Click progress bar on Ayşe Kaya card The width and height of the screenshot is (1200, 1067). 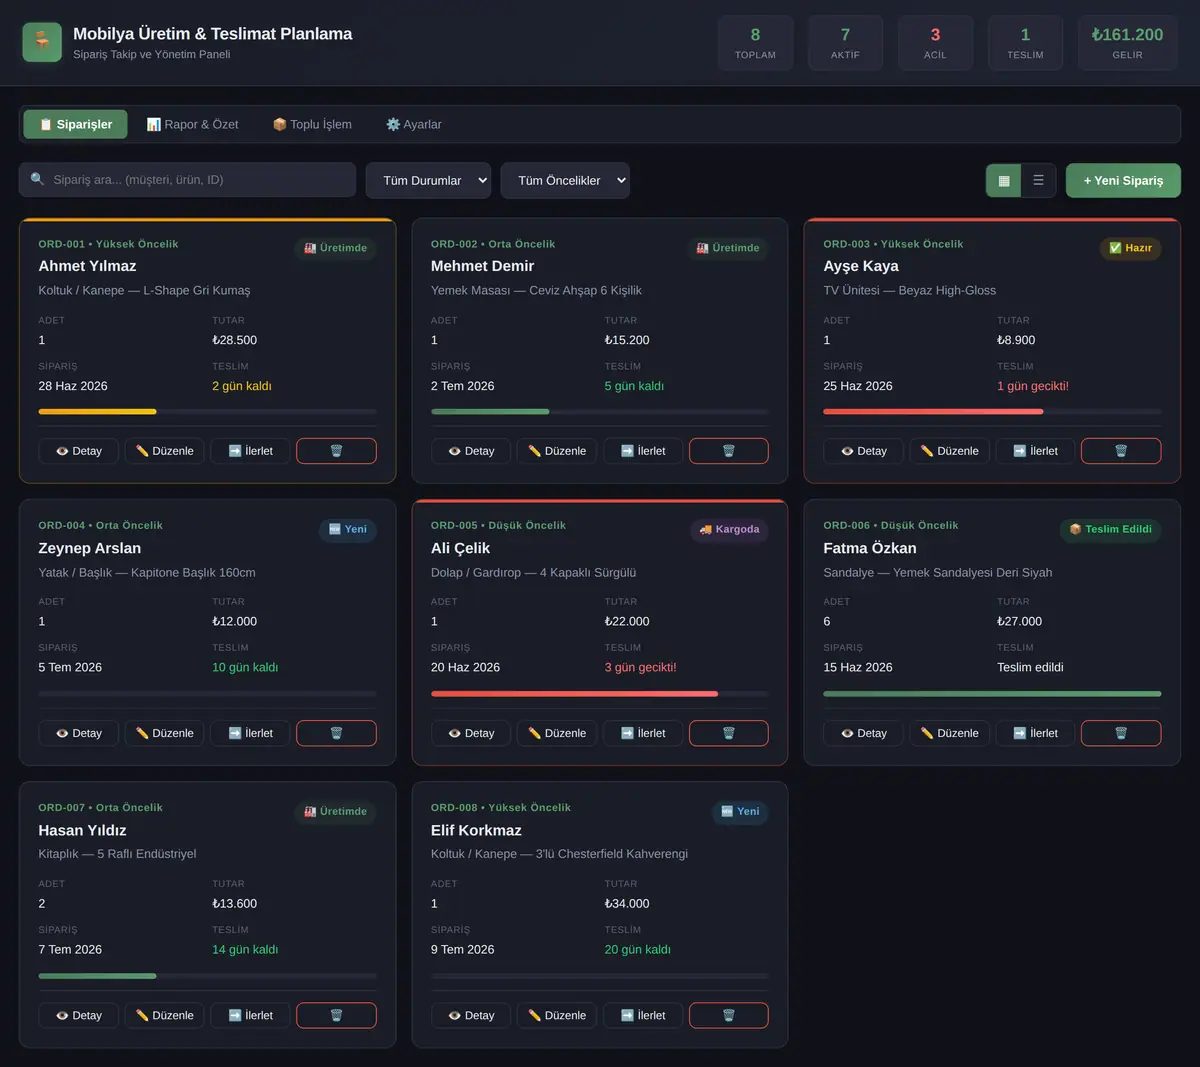click(x=992, y=411)
